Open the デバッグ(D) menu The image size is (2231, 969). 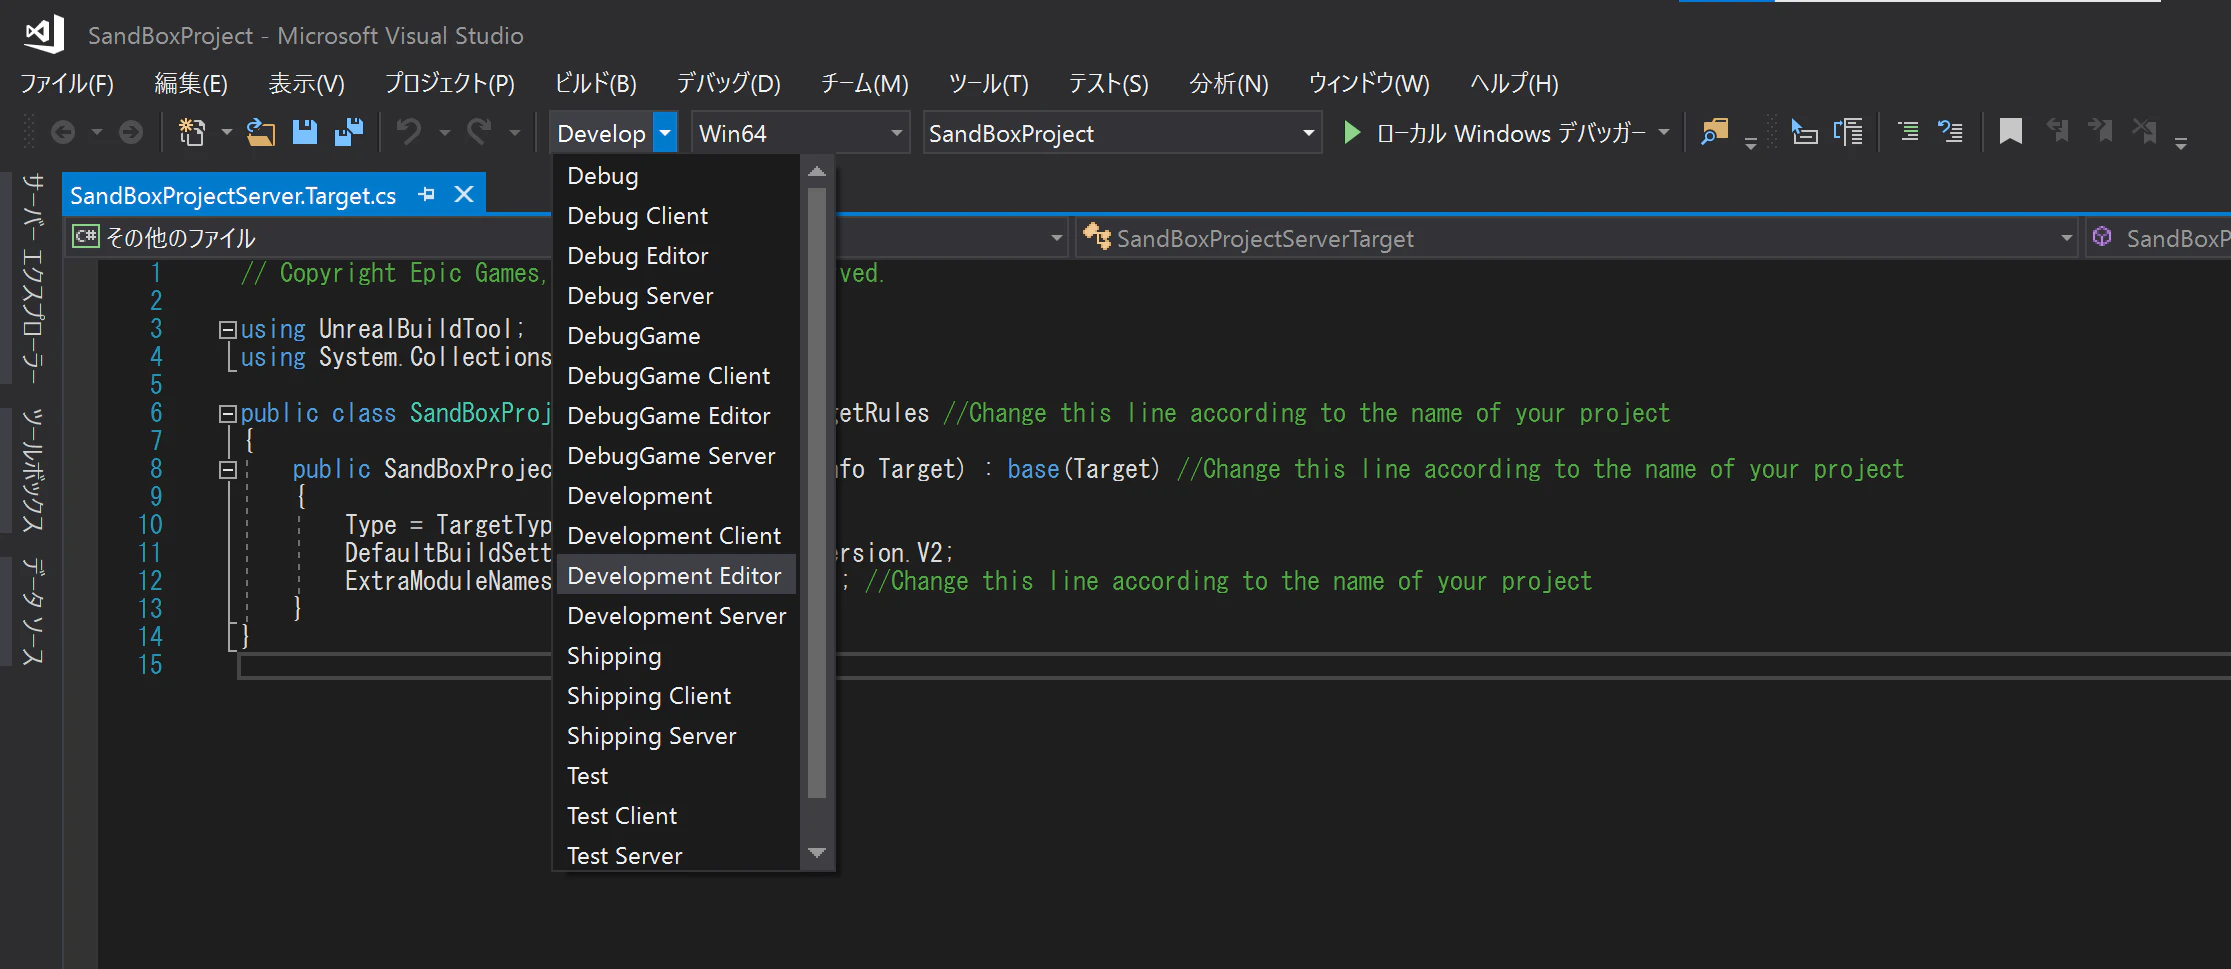tap(729, 84)
